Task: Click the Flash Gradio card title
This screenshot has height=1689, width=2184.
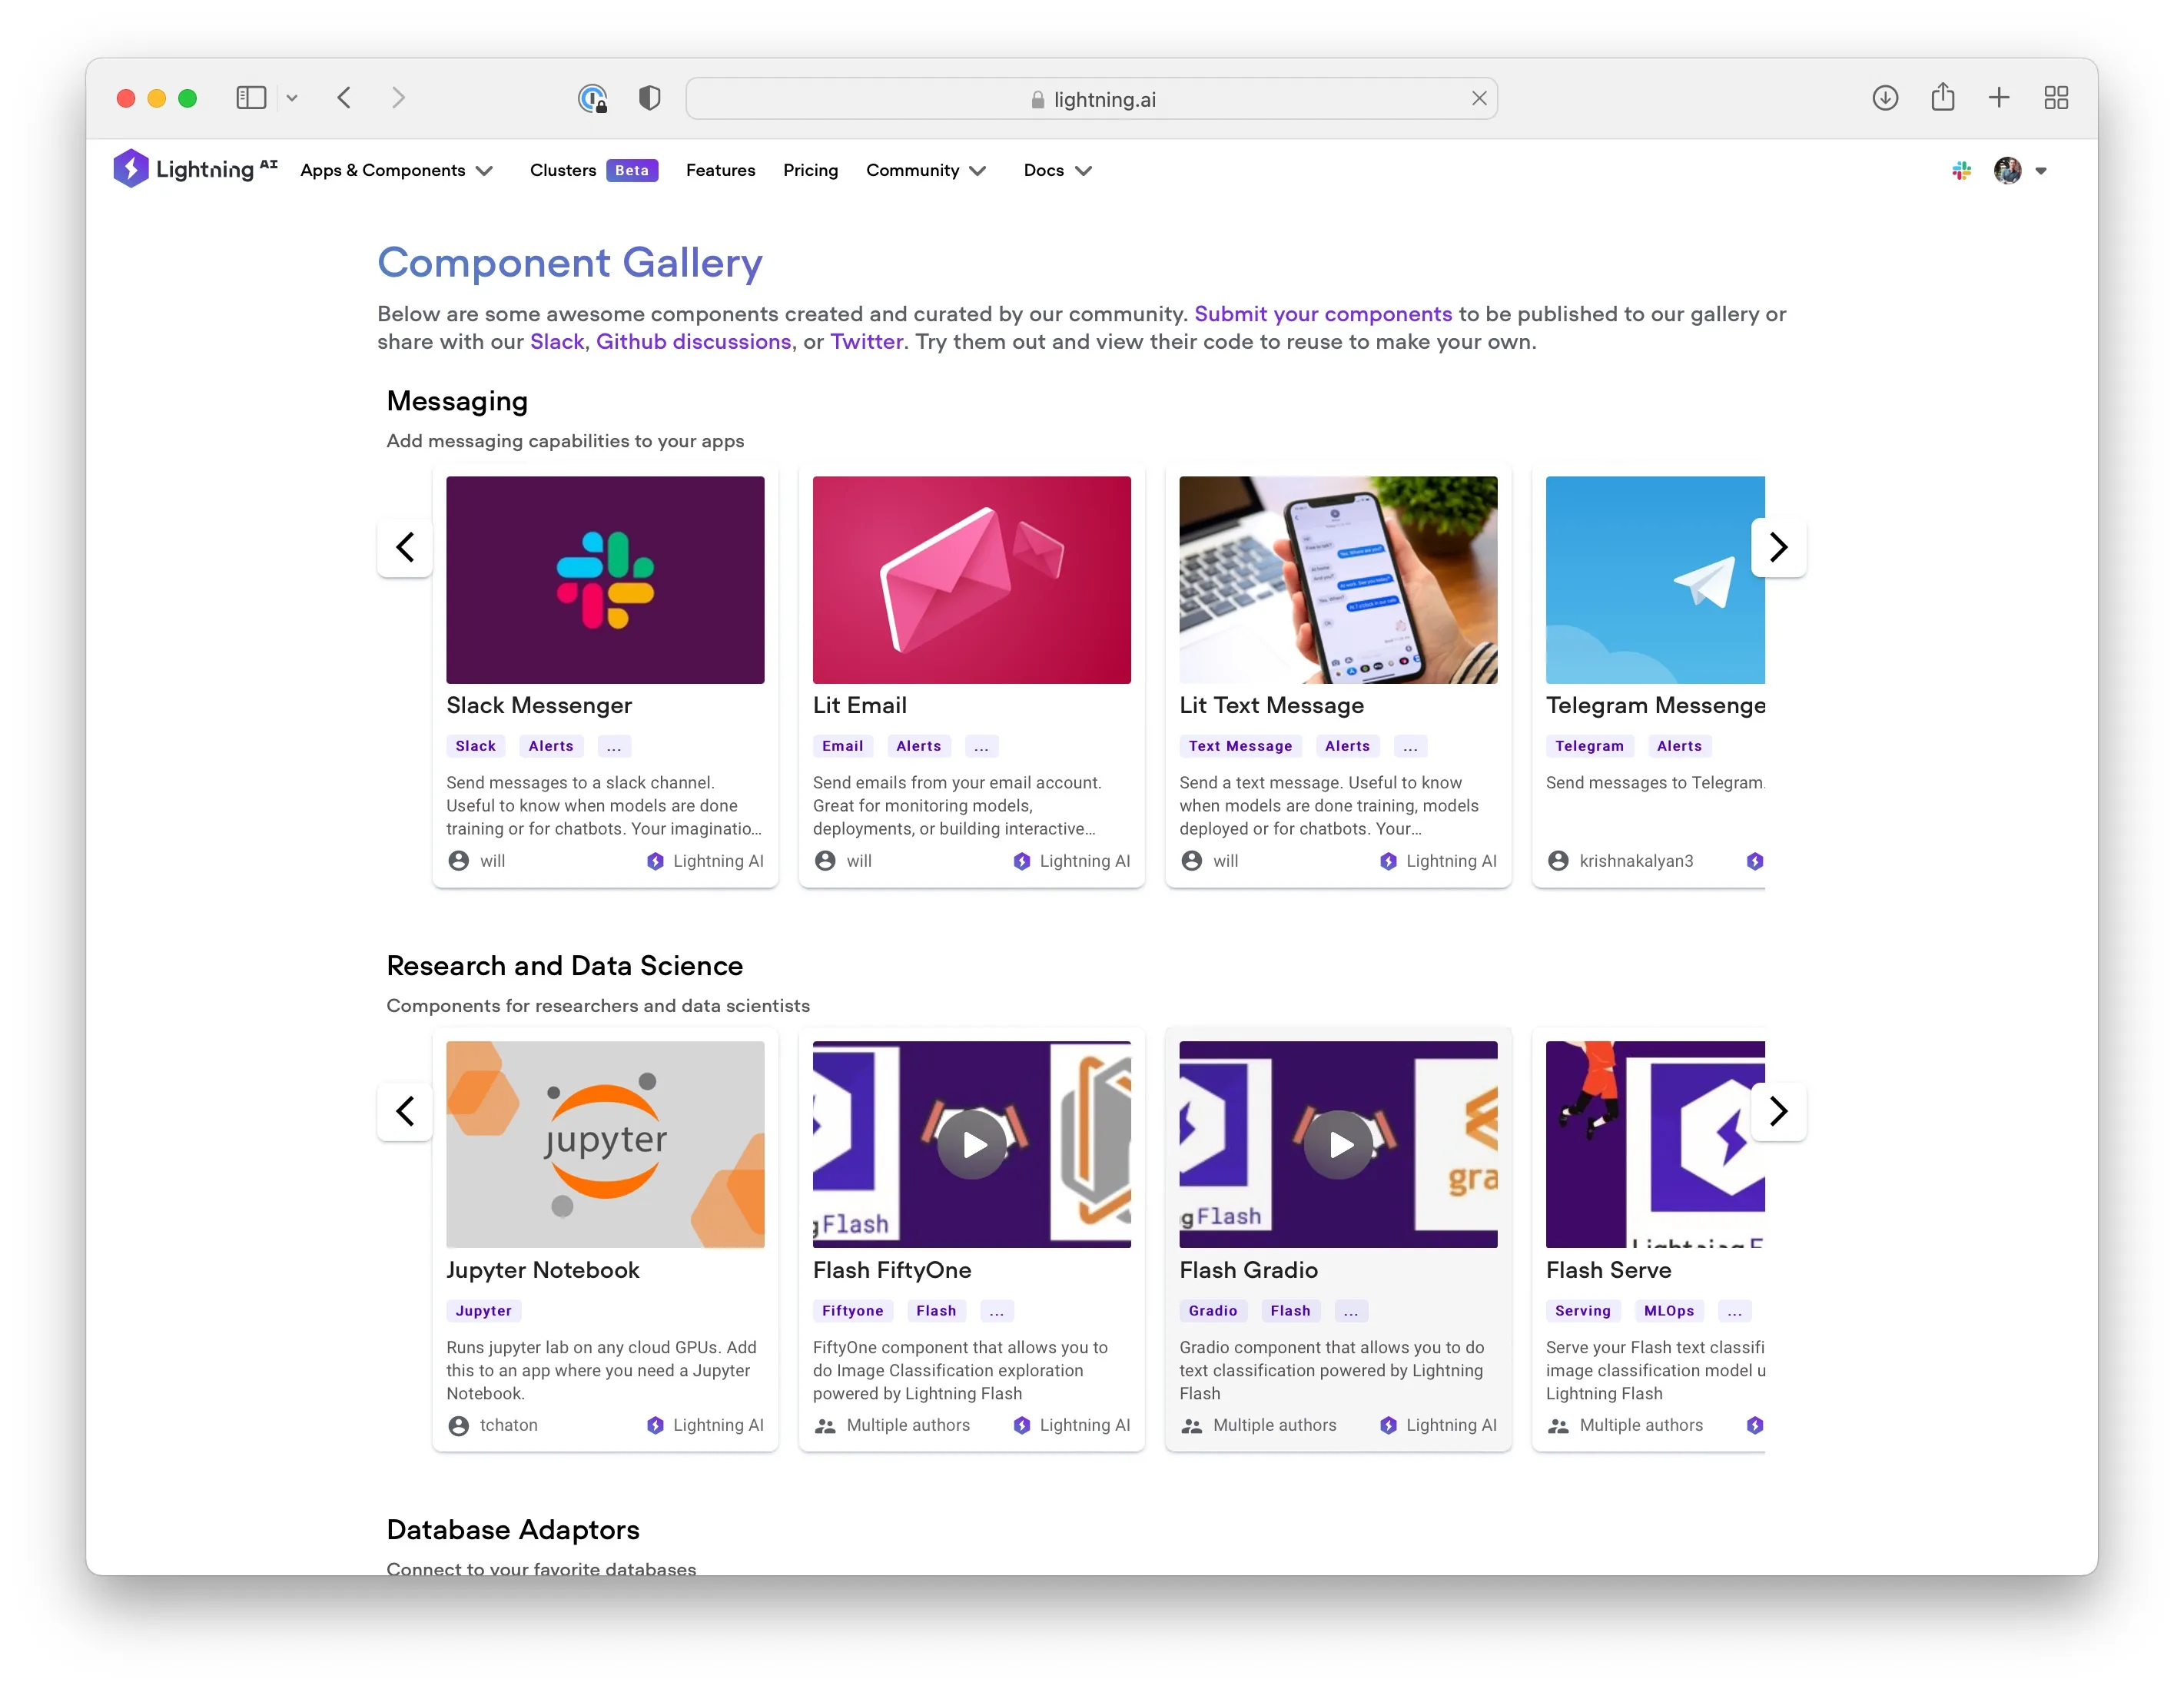Action: pos(1248,1270)
